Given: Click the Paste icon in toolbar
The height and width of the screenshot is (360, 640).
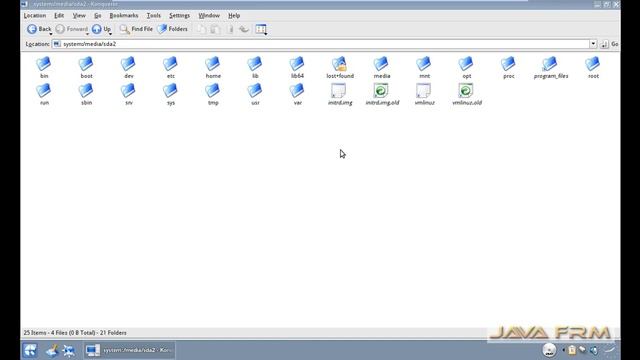Looking at the screenshot, I should tap(216, 29).
